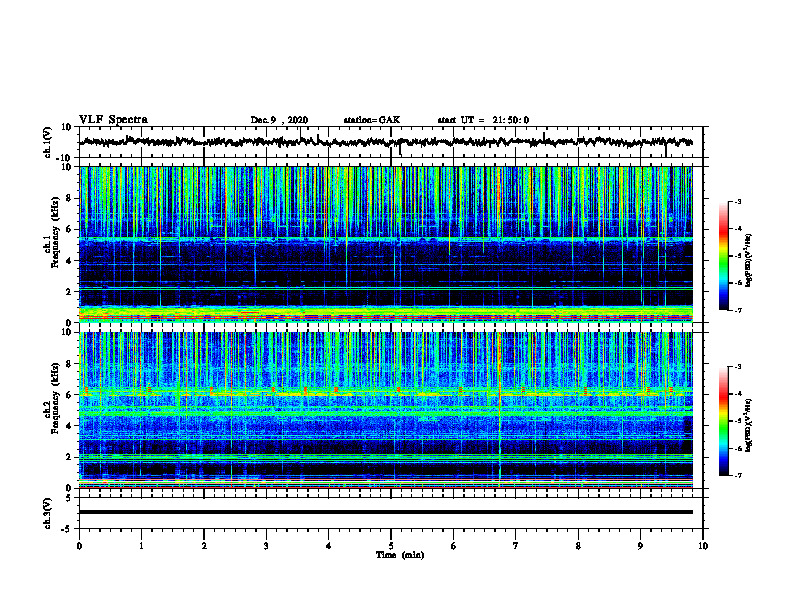Click inside the ch.2 spectrogram panel

point(386,410)
